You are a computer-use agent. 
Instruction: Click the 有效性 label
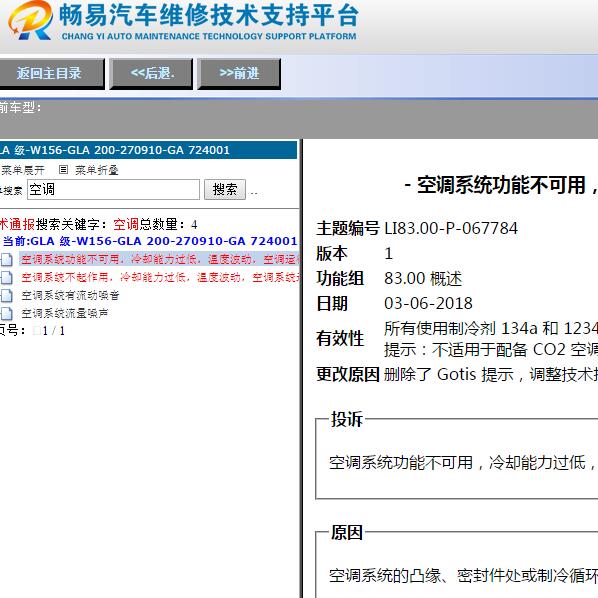point(340,338)
